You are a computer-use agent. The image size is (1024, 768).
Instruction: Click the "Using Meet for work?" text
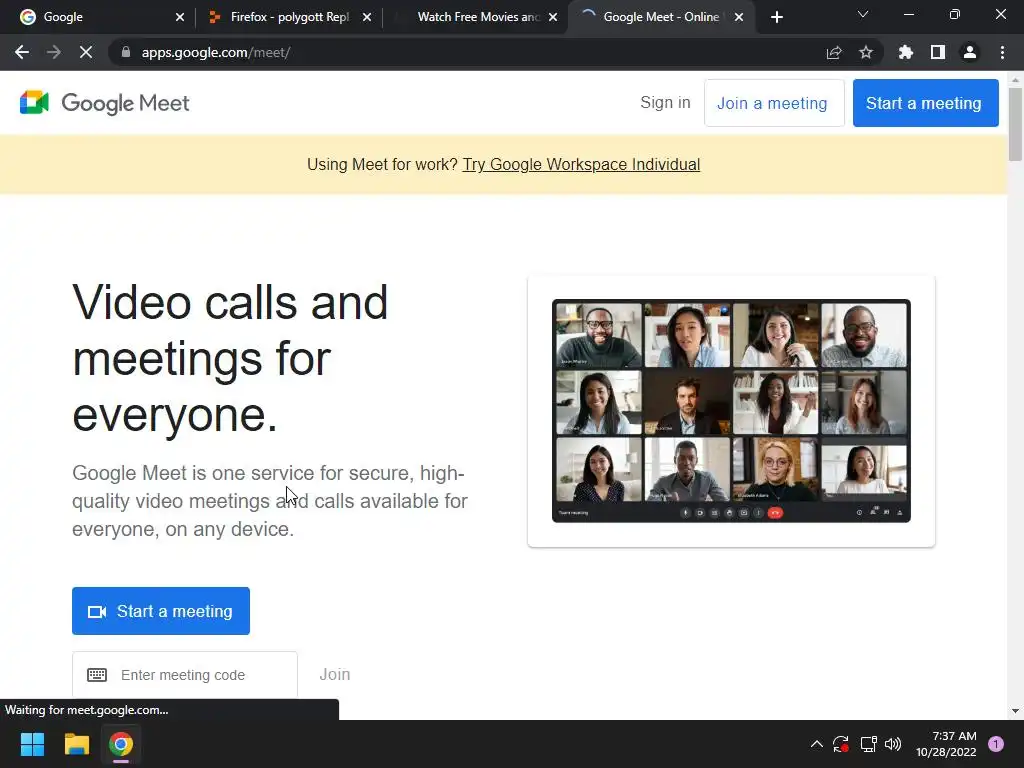pos(382,165)
